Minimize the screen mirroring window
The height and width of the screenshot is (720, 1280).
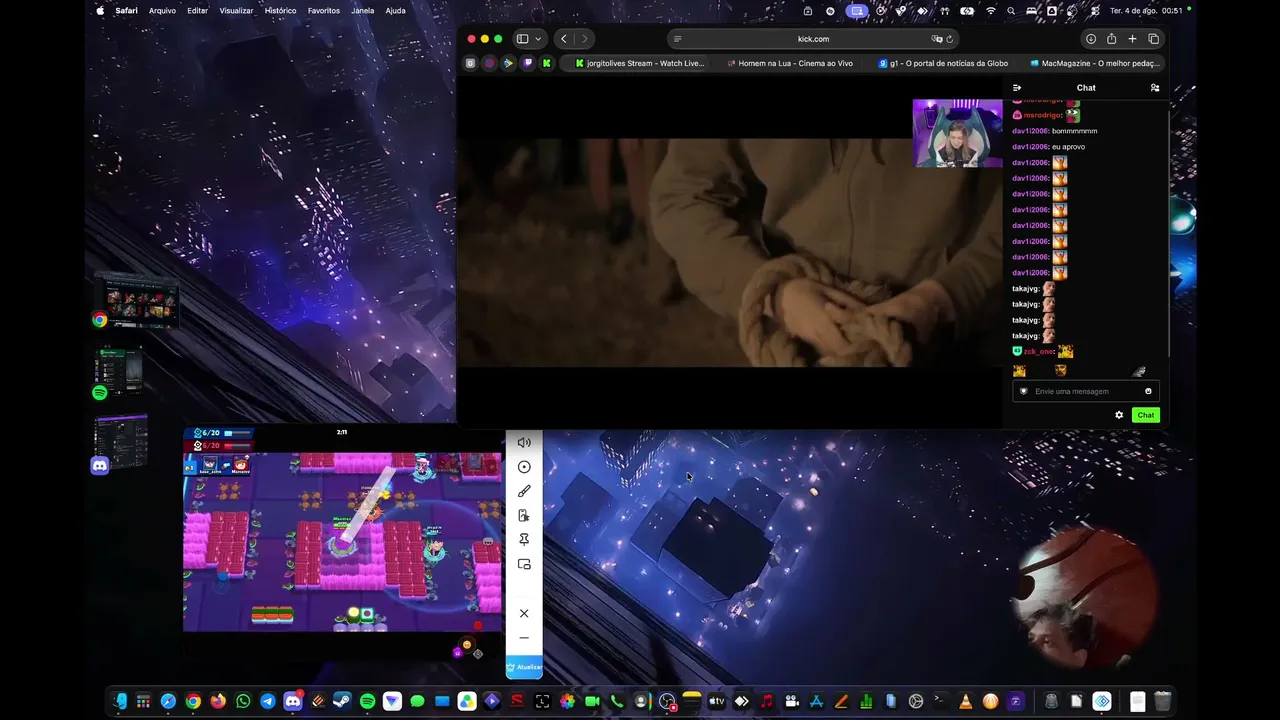pos(524,638)
